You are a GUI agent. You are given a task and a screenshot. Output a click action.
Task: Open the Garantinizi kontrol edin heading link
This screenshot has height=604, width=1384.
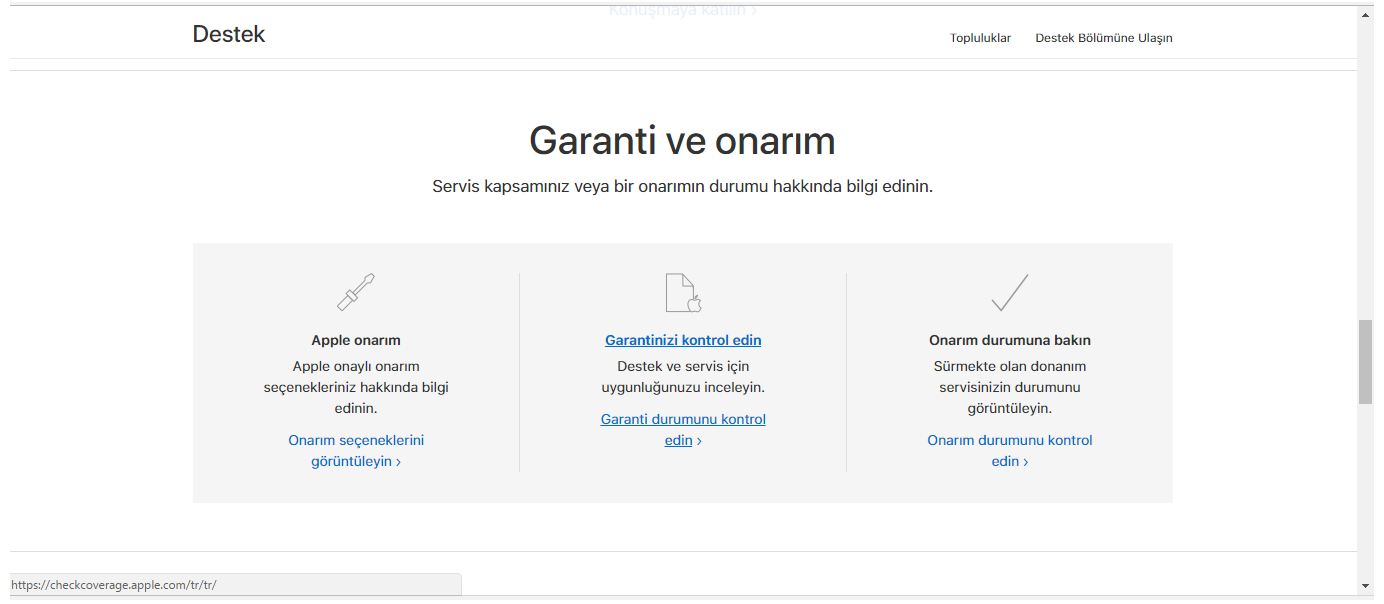tap(683, 340)
